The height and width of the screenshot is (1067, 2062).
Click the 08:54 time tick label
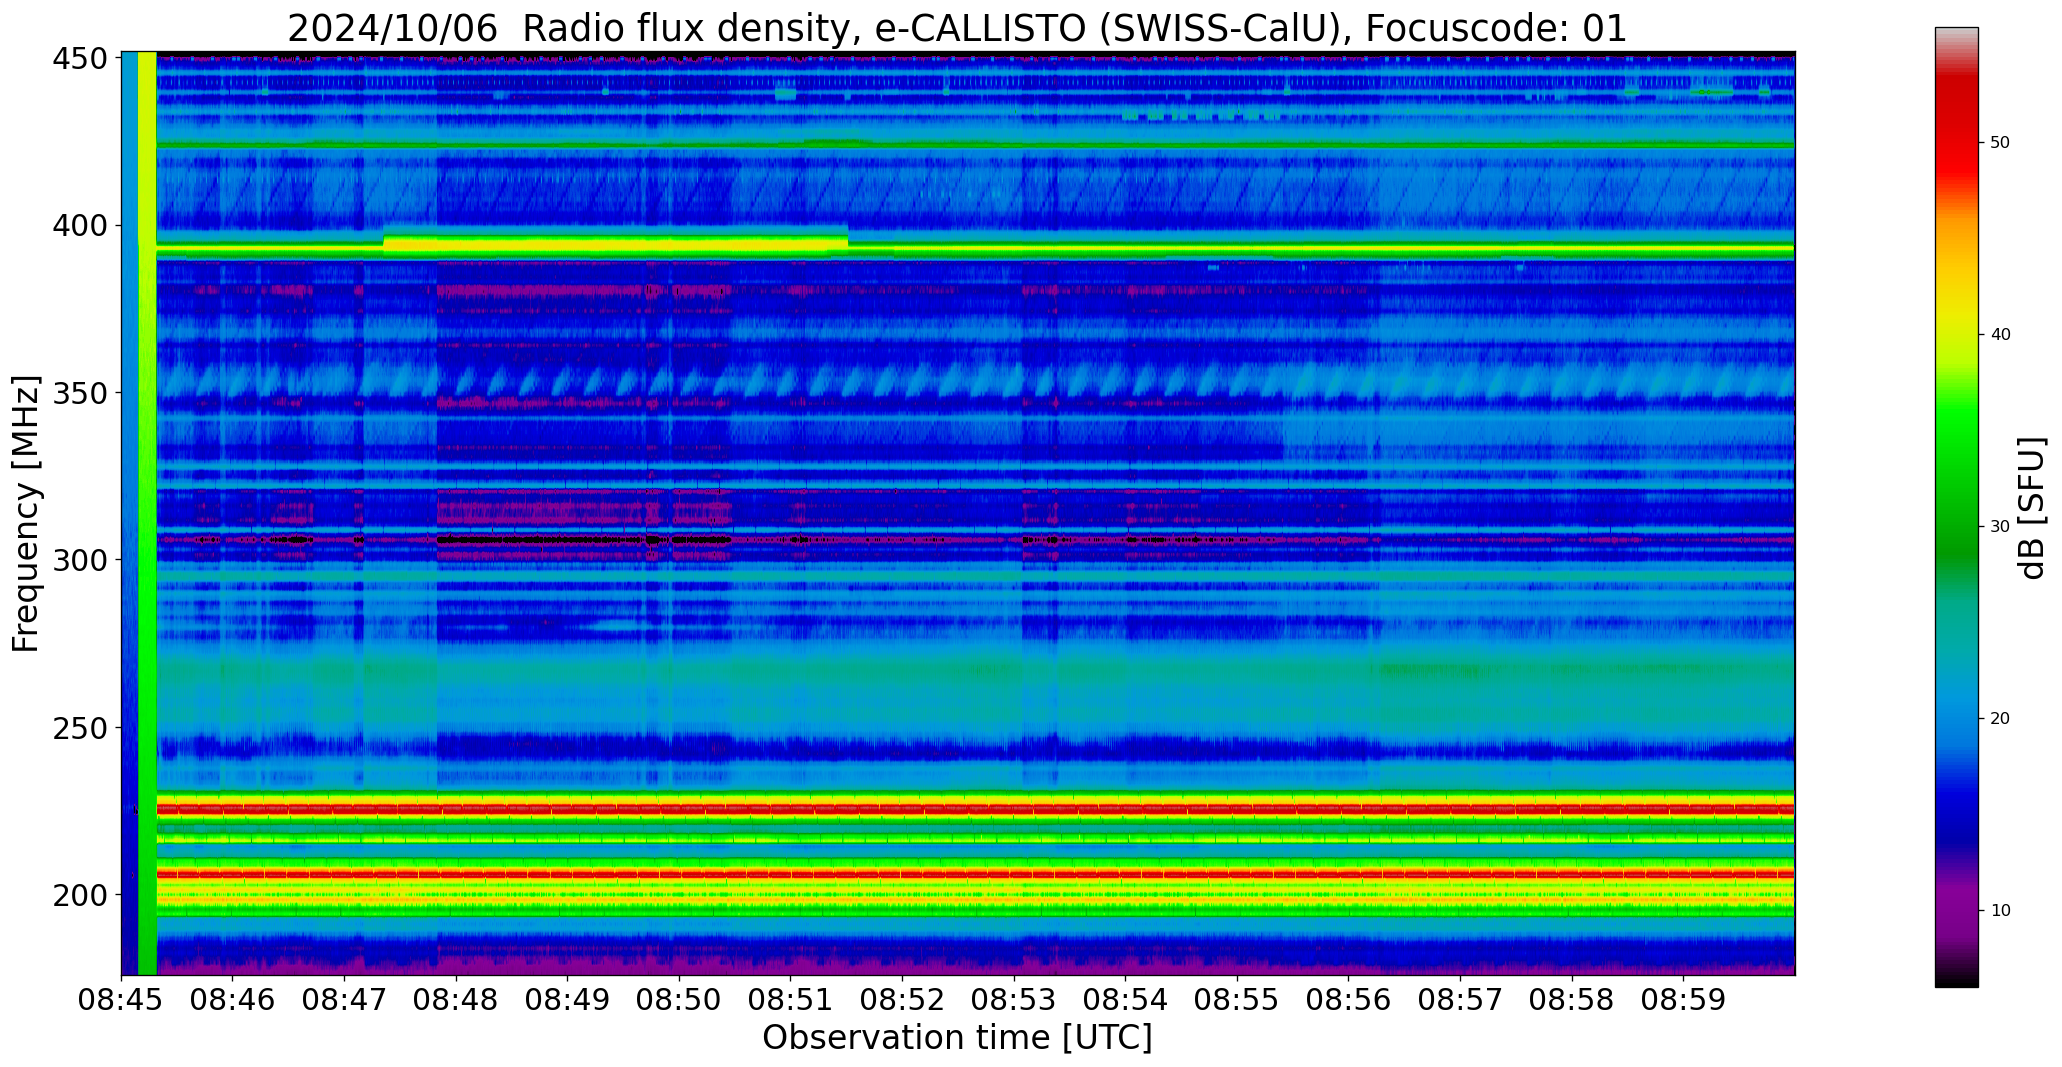pos(1126,1000)
